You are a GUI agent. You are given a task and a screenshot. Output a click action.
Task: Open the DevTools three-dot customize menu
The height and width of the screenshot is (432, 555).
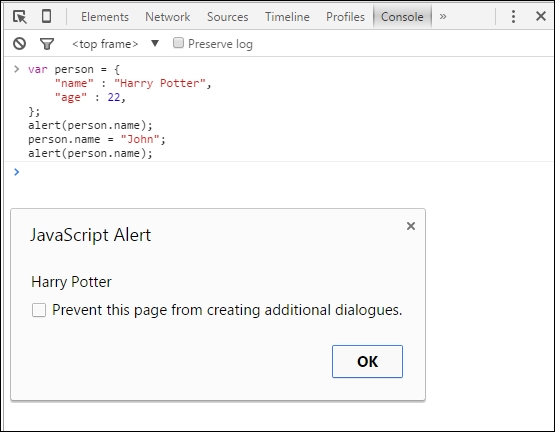[513, 17]
